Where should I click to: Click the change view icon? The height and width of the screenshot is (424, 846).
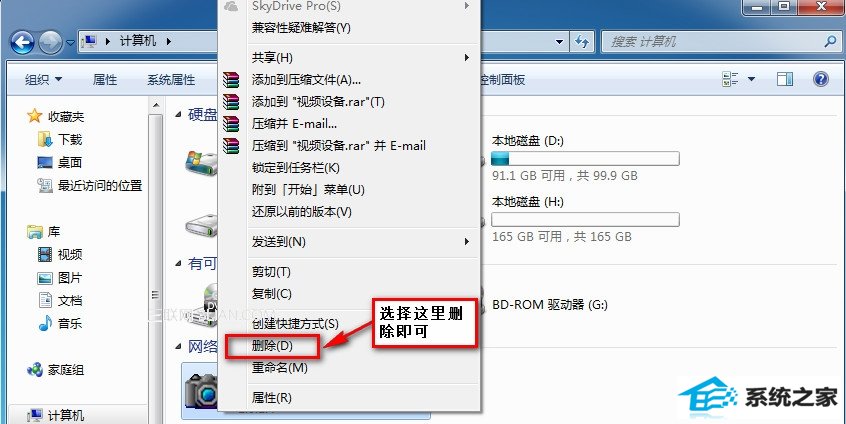730,80
